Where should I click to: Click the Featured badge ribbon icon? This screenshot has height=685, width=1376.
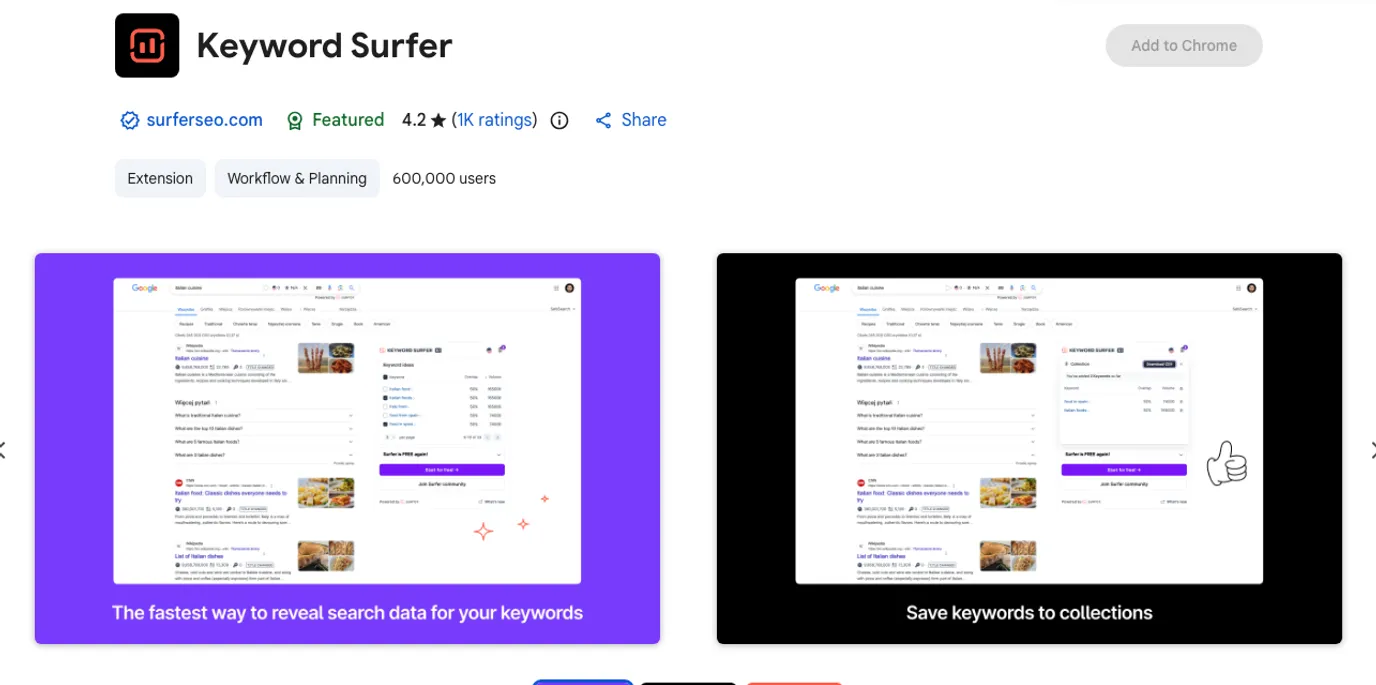click(x=294, y=121)
